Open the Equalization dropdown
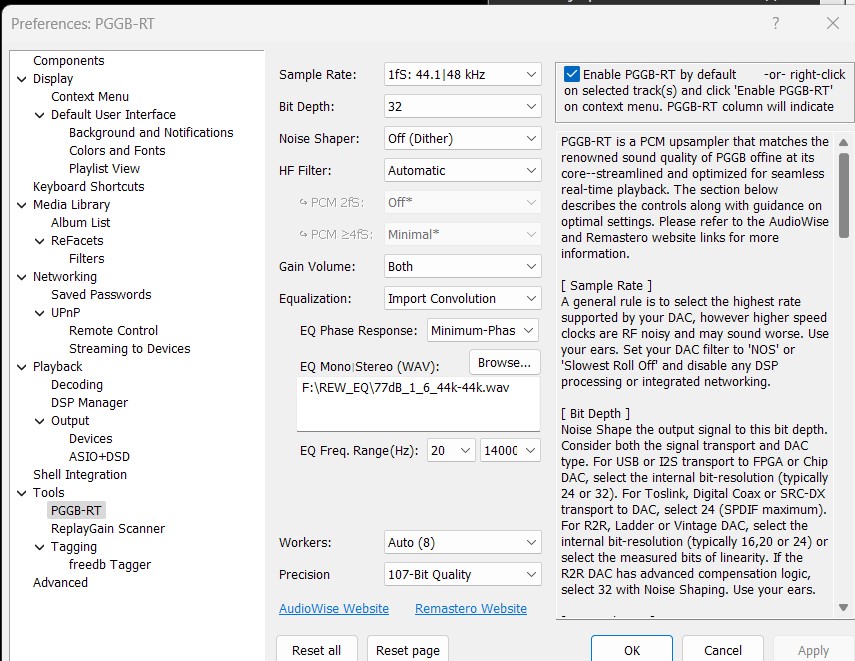Image resolution: width=855 pixels, height=661 pixels. tap(462, 299)
